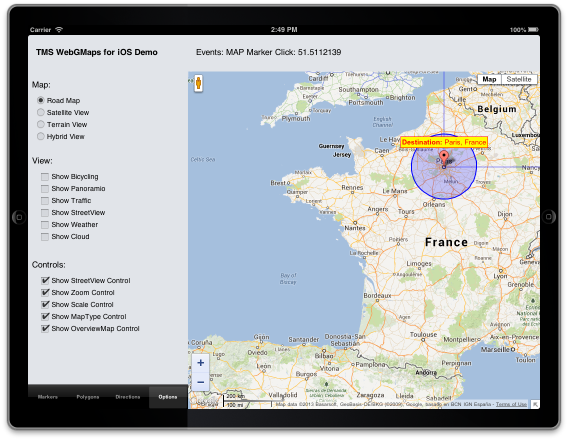Switch to the Markers tab
Viewport: 568px width, 440px height.
48,397
